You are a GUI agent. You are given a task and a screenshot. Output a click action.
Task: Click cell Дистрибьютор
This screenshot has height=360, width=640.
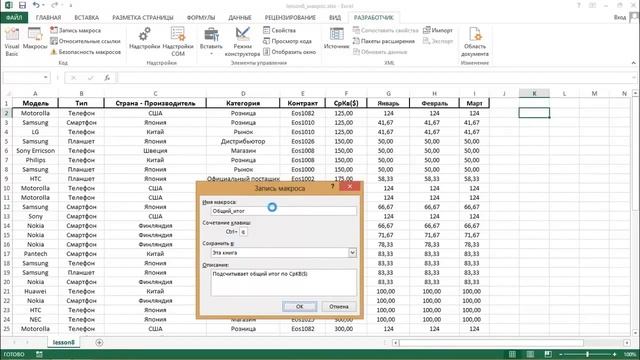point(243,141)
